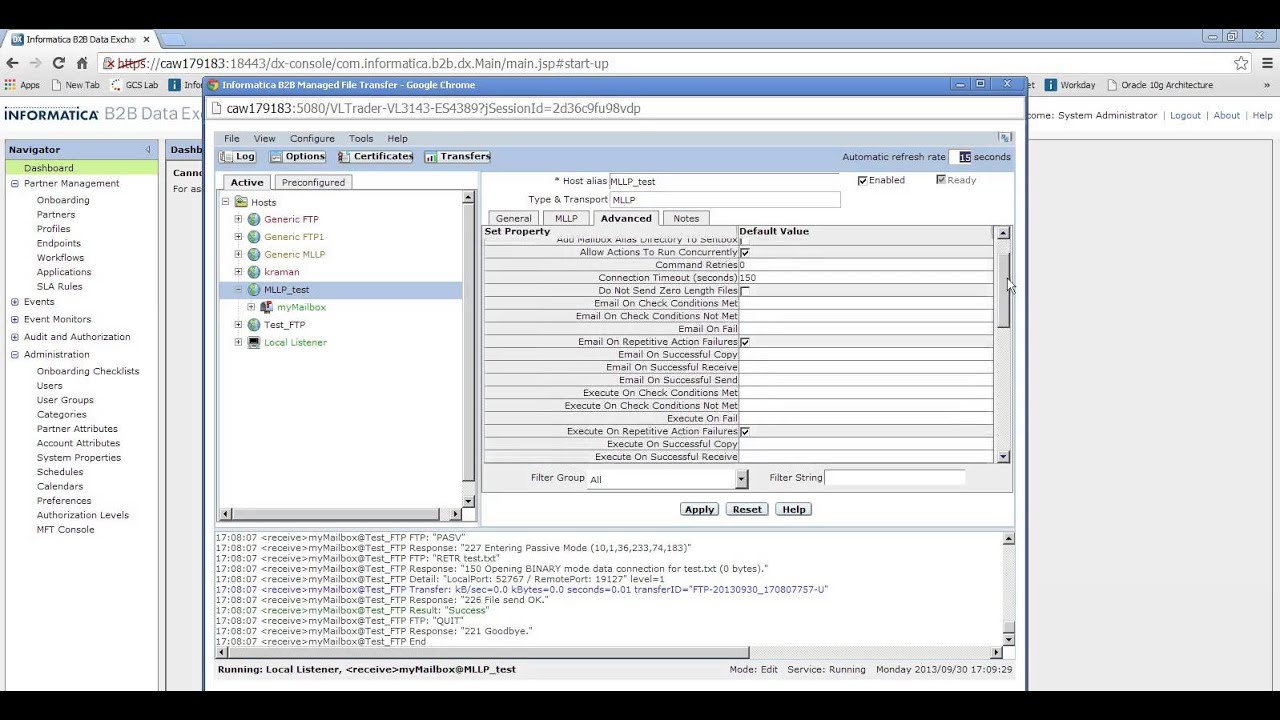Switch to the General tab
This screenshot has width=1280, height=720.
[513, 218]
